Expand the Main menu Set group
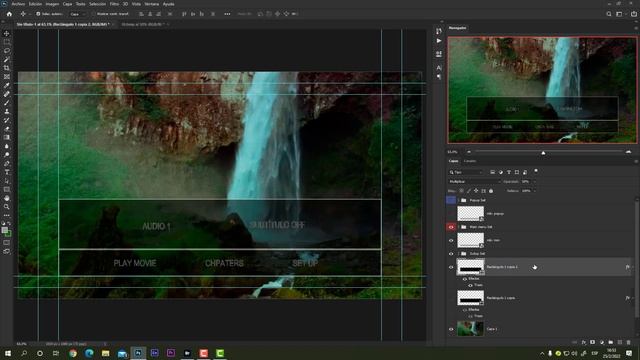The width and height of the screenshot is (640, 360). pos(458,227)
